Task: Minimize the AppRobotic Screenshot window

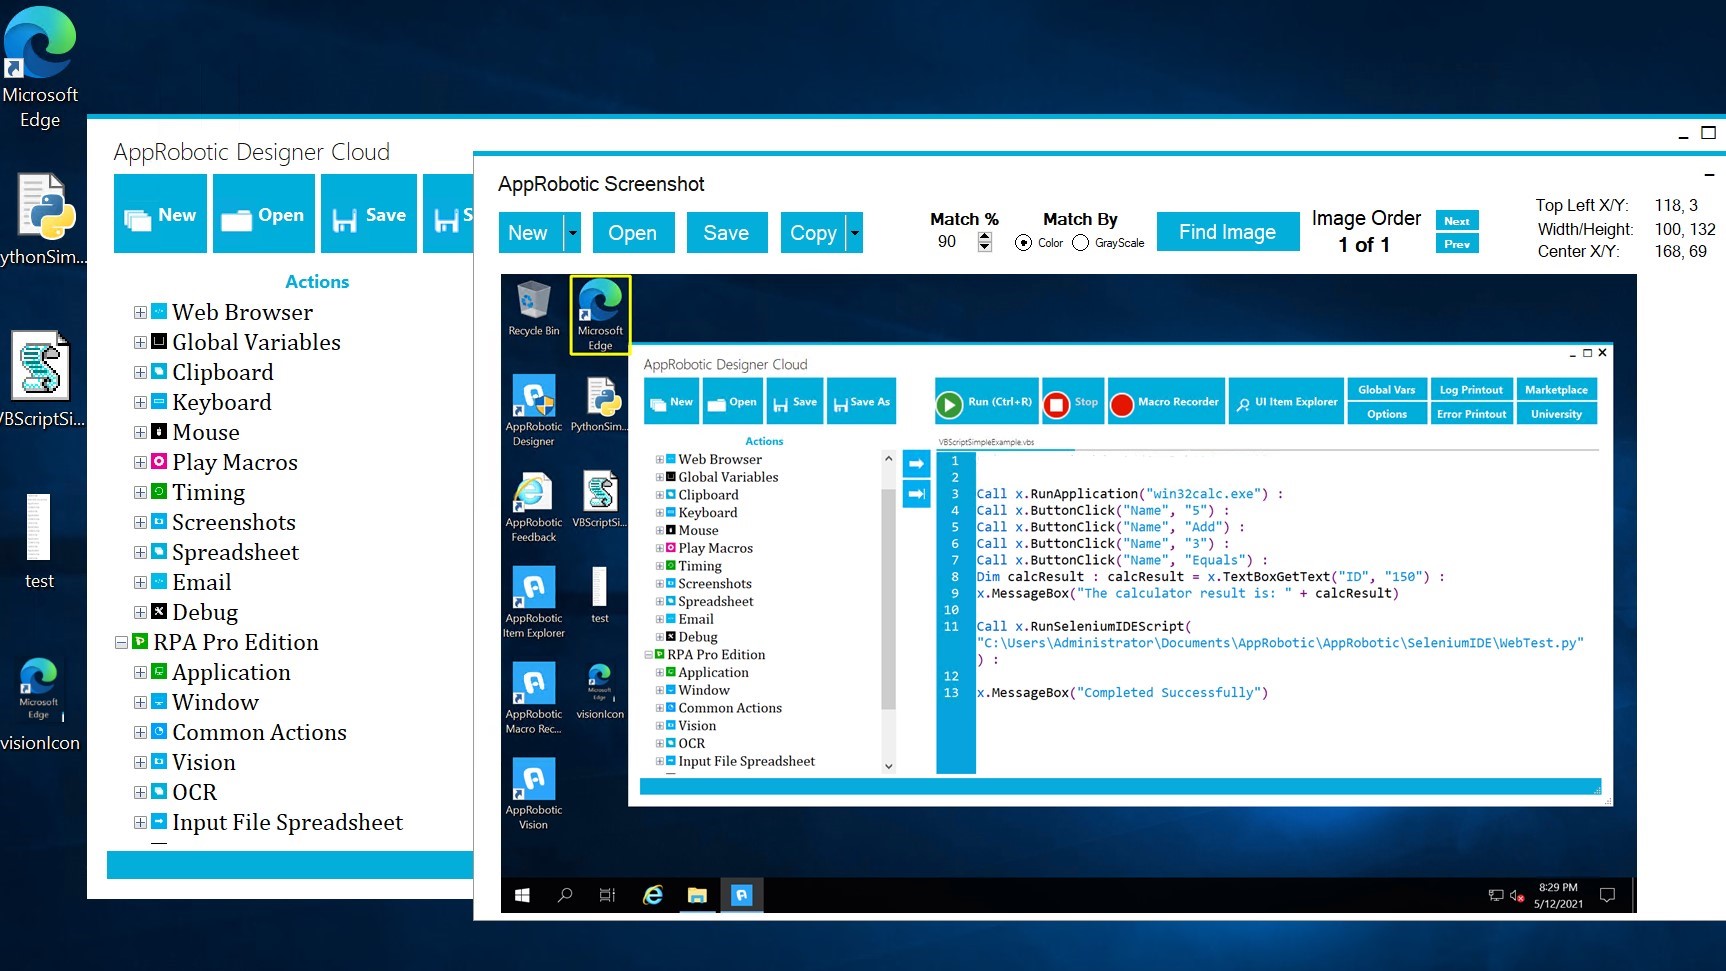Action: point(1709,175)
